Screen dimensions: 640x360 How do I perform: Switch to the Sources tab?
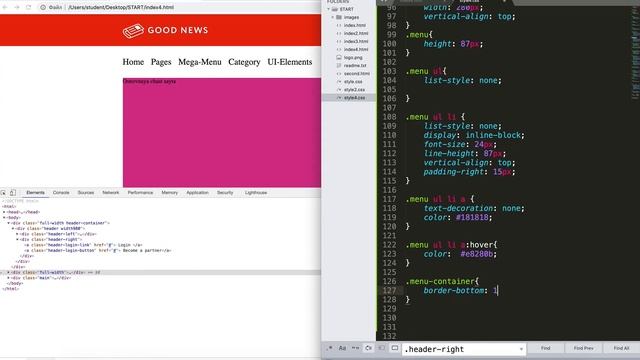click(x=86, y=193)
